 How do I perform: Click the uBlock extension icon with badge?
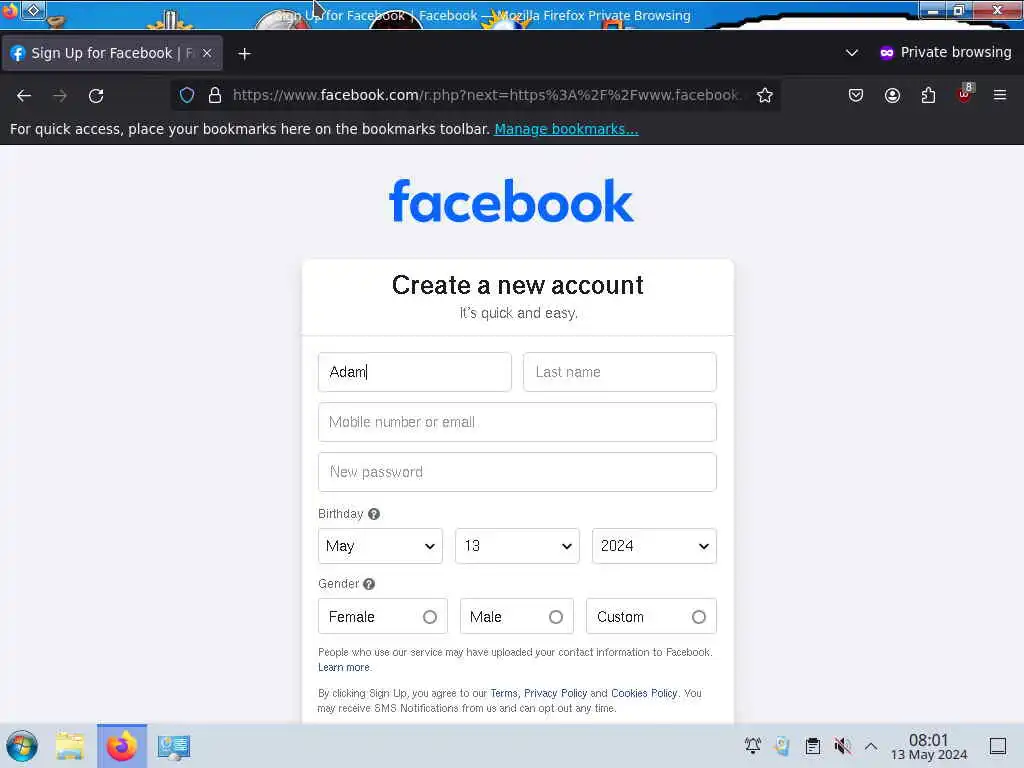point(965,94)
